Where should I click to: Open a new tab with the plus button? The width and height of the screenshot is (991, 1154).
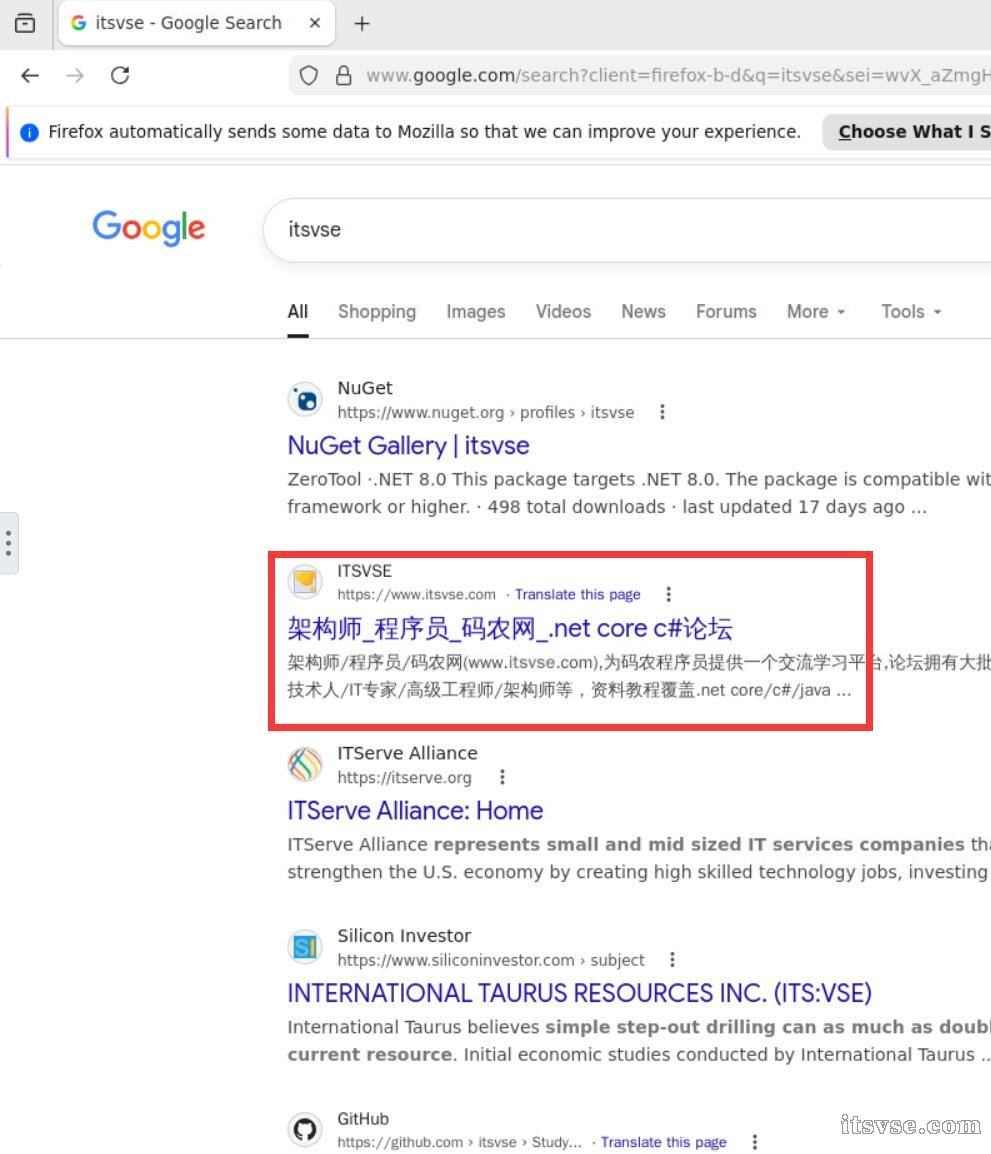(361, 24)
